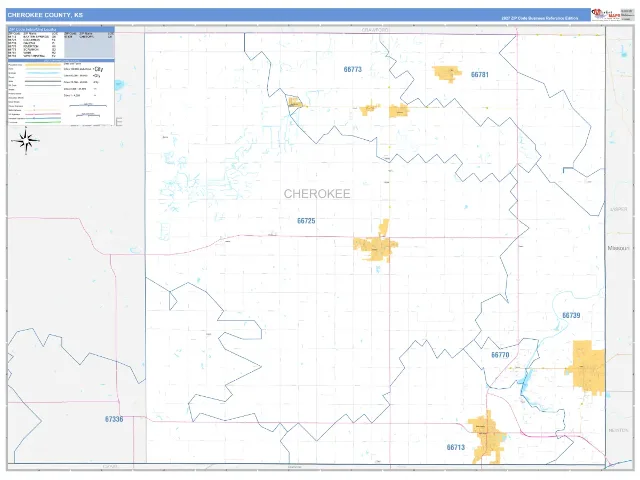Click the scale bar in the legend
This screenshot has height=480, width=640.
[88, 105]
